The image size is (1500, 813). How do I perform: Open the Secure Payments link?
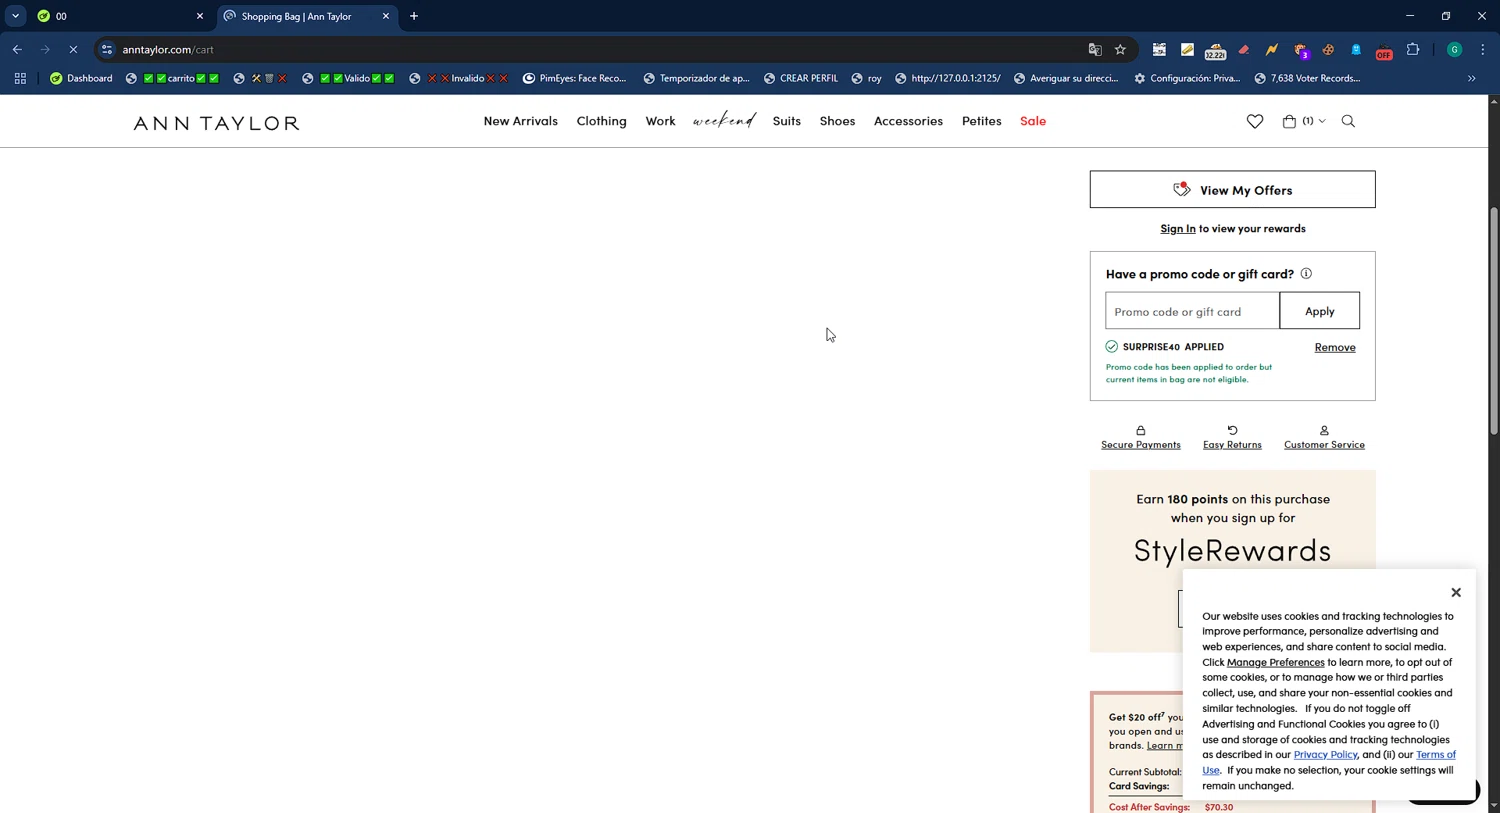pyautogui.click(x=1140, y=445)
